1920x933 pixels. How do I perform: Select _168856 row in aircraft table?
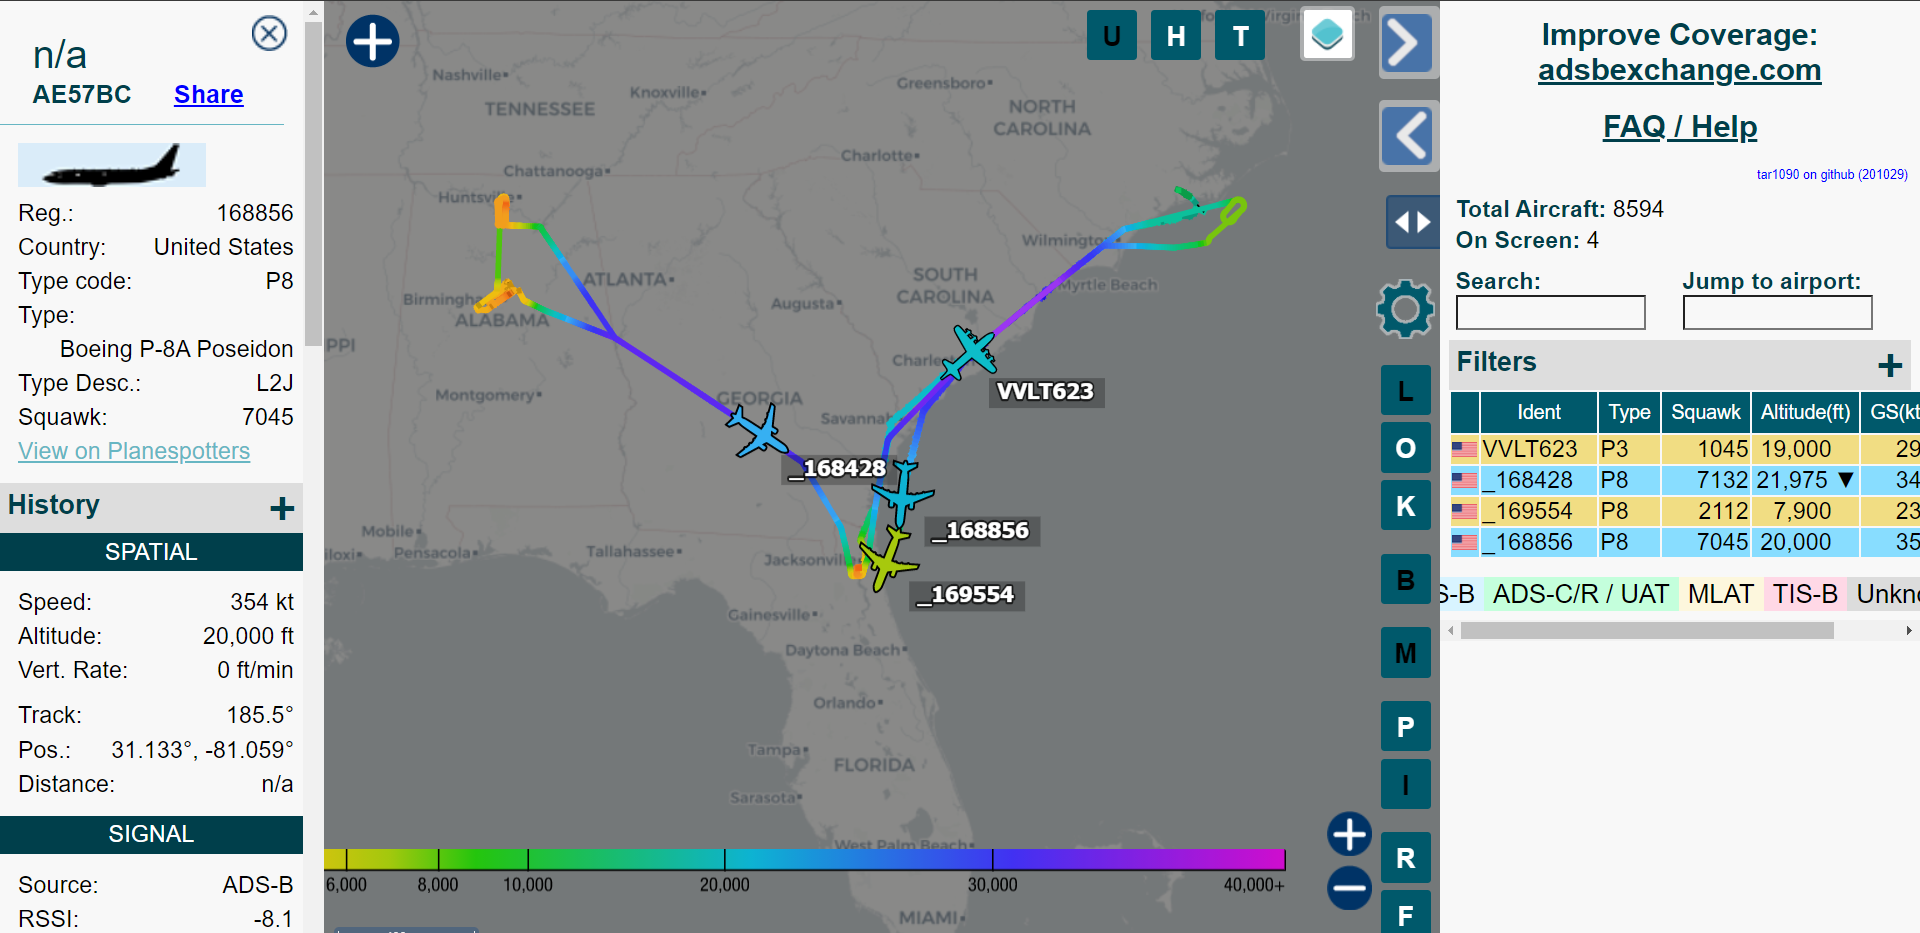point(1685,542)
